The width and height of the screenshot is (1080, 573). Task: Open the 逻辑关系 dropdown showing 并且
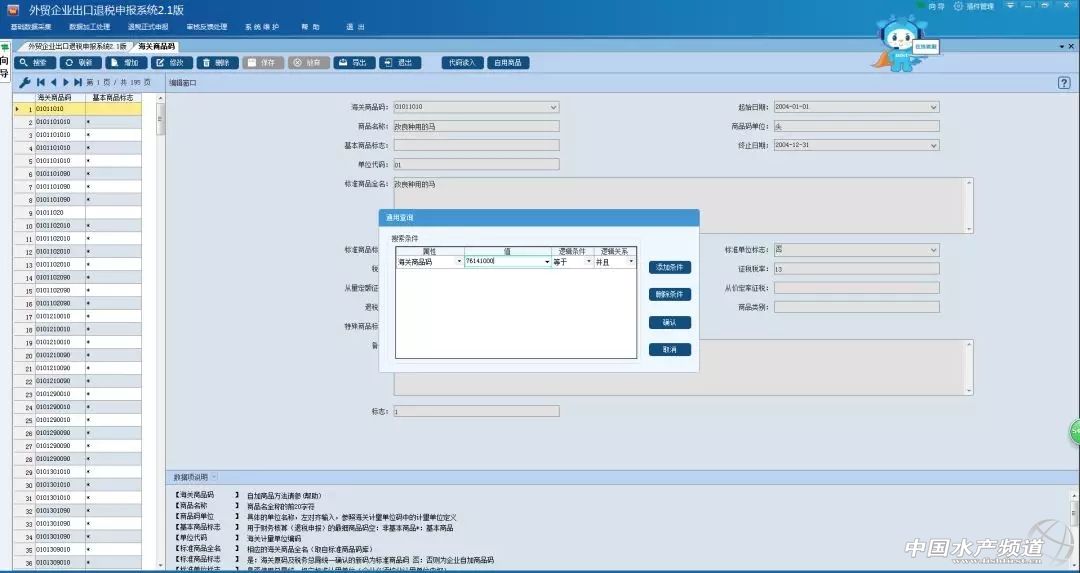[x=630, y=262]
